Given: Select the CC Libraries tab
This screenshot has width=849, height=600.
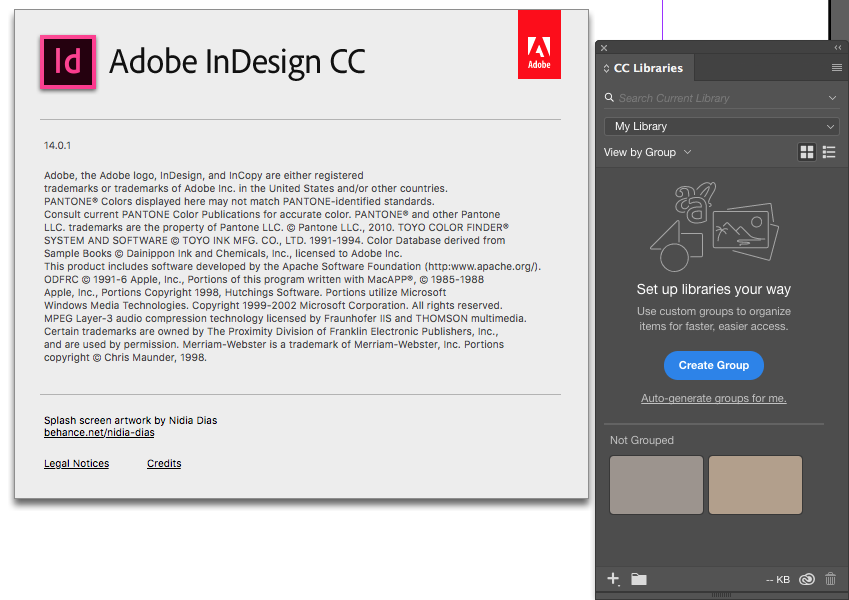Looking at the screenshot, I should [x=647, y=68].
